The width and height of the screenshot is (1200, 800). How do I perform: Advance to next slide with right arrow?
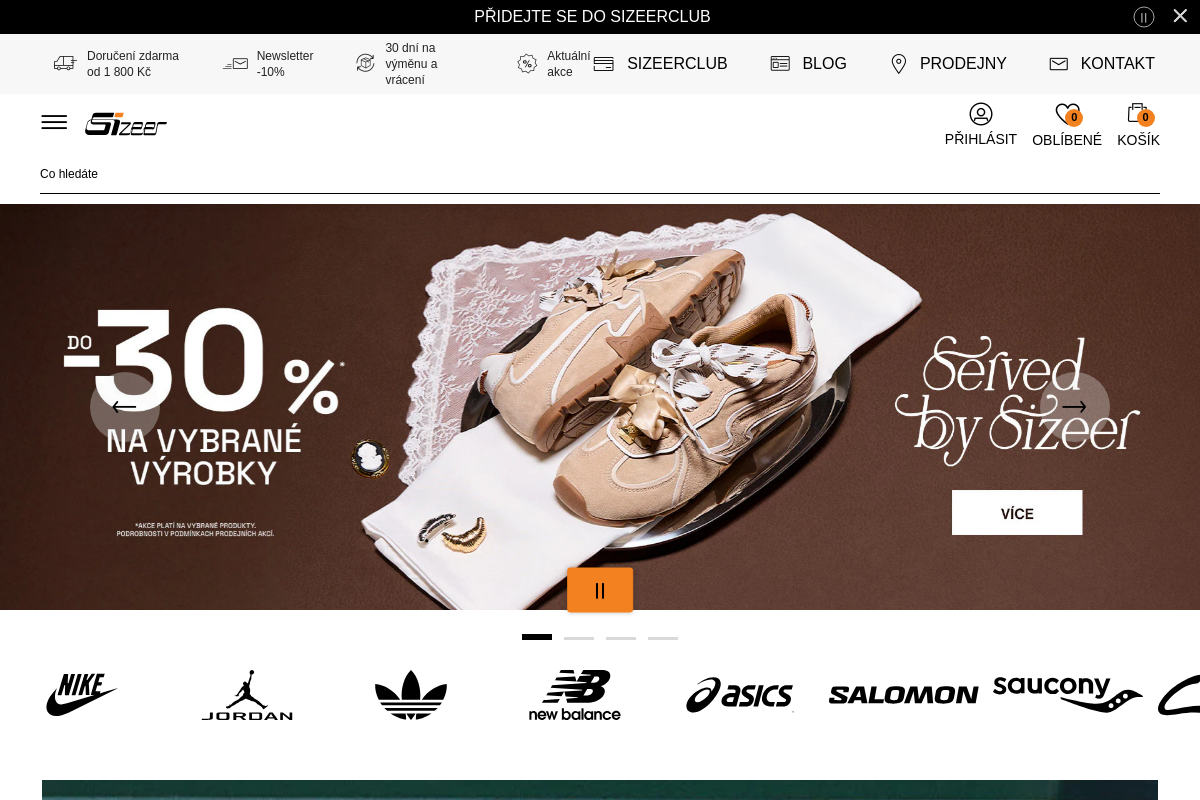click(x=1075, y=407)
